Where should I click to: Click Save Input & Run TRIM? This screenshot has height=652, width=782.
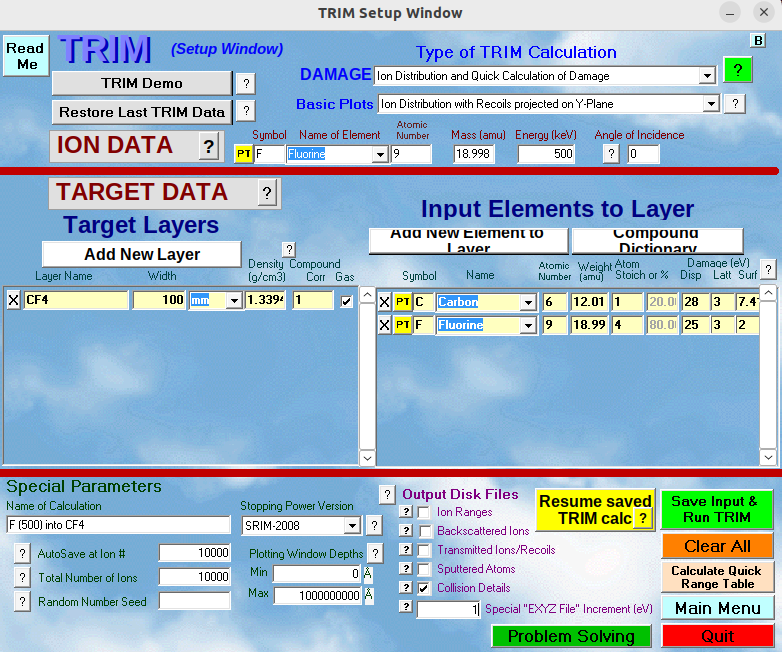(717, 509)
